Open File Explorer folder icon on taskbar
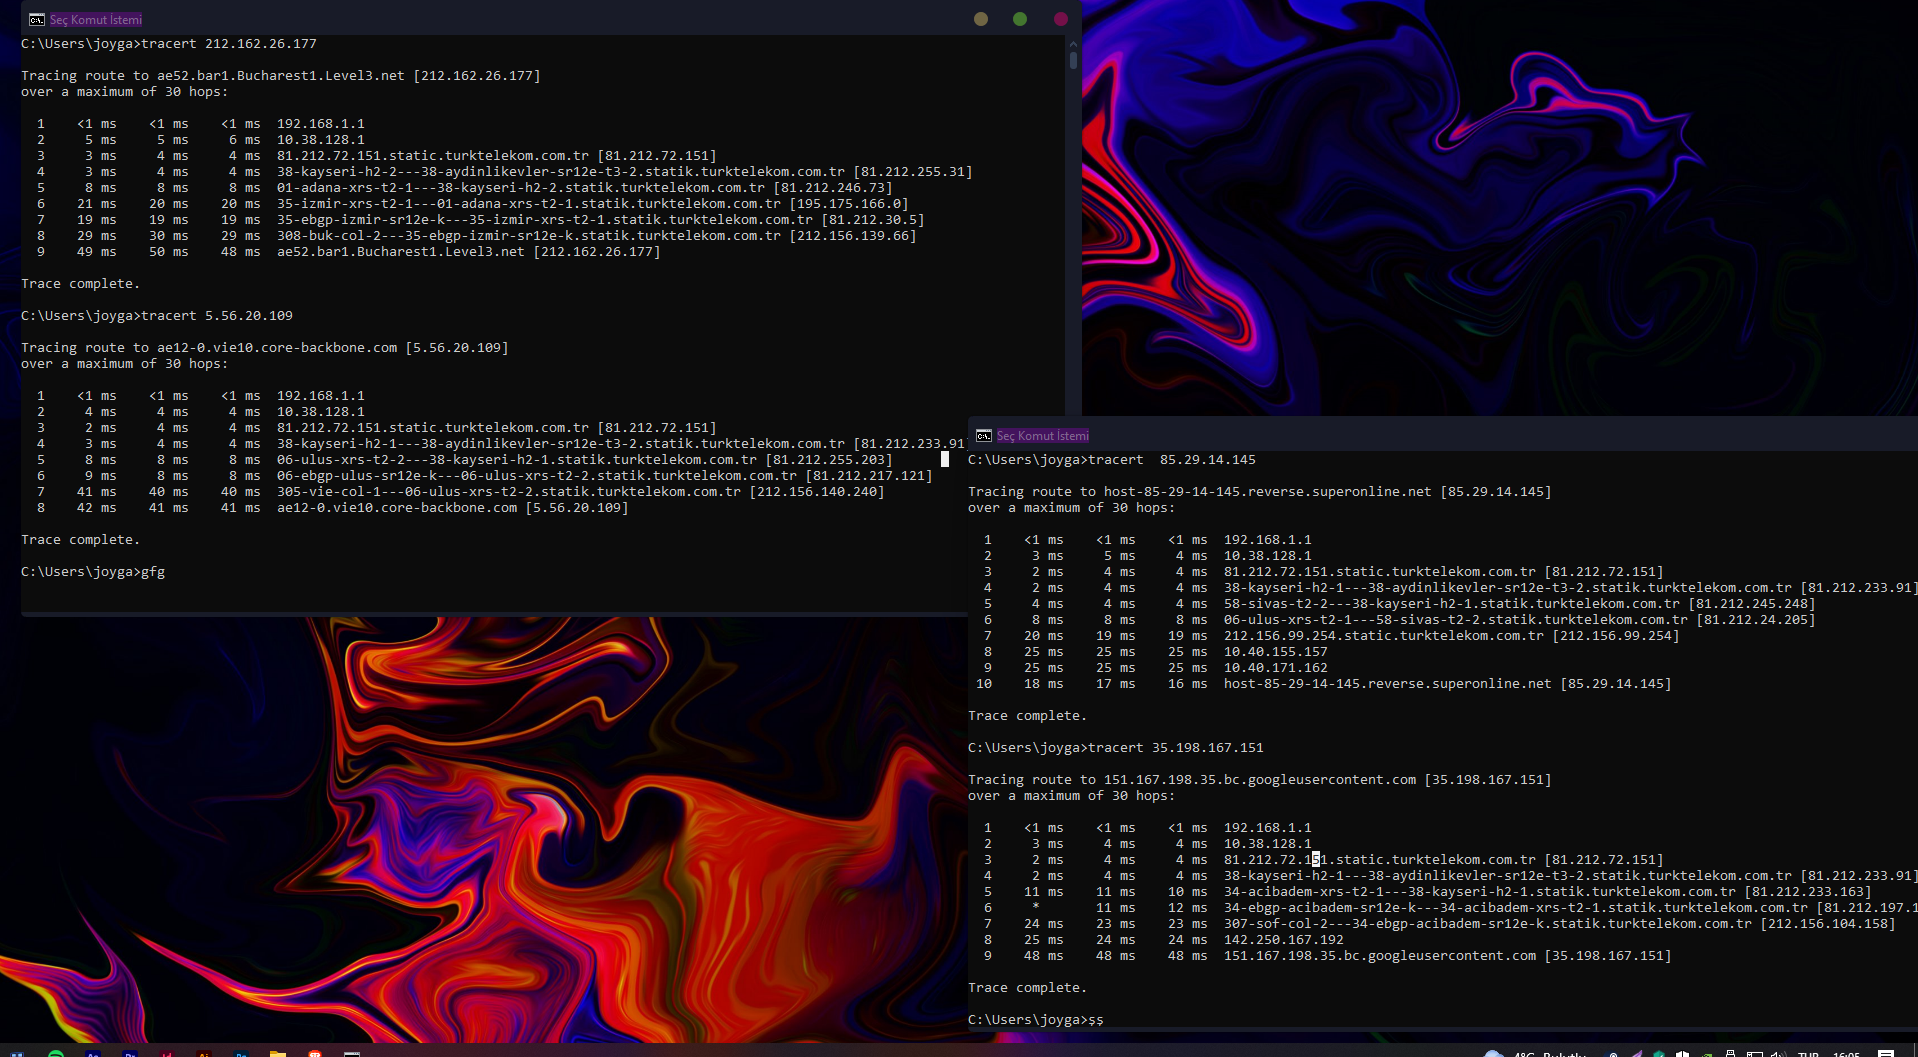The image size is (1918, 1057). (278, 1053)
